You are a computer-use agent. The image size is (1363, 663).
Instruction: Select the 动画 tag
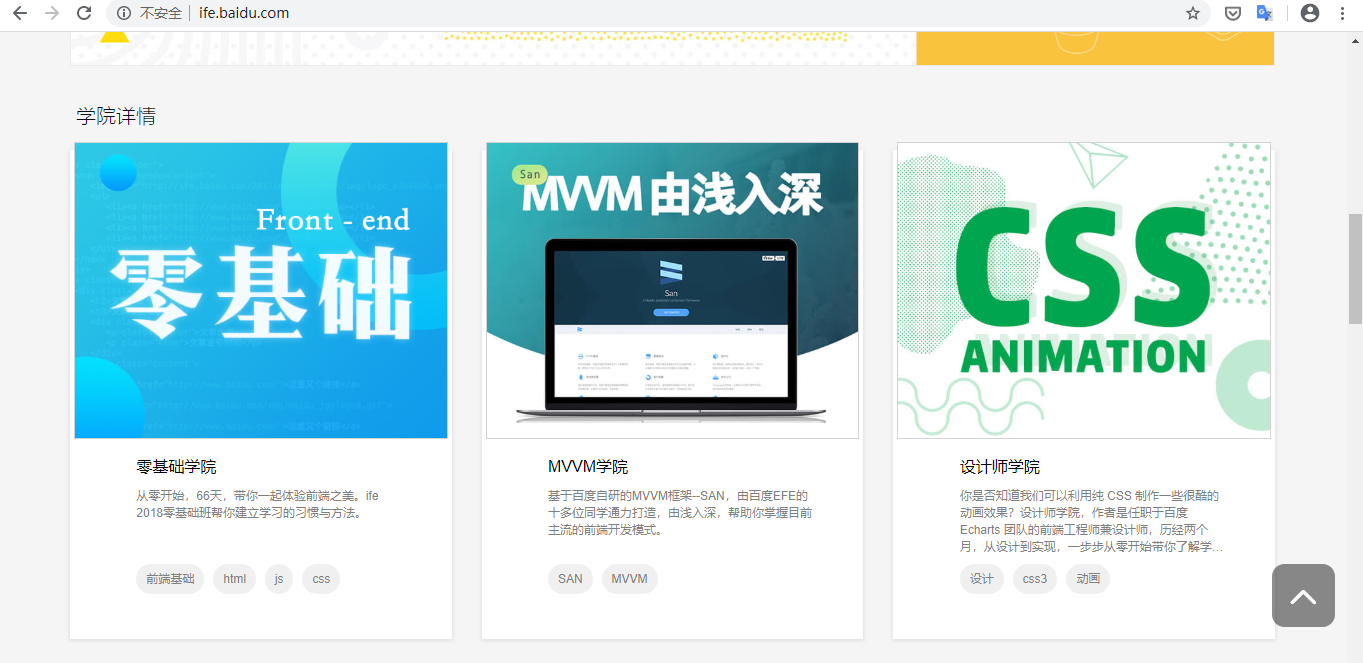point(1088,579)
